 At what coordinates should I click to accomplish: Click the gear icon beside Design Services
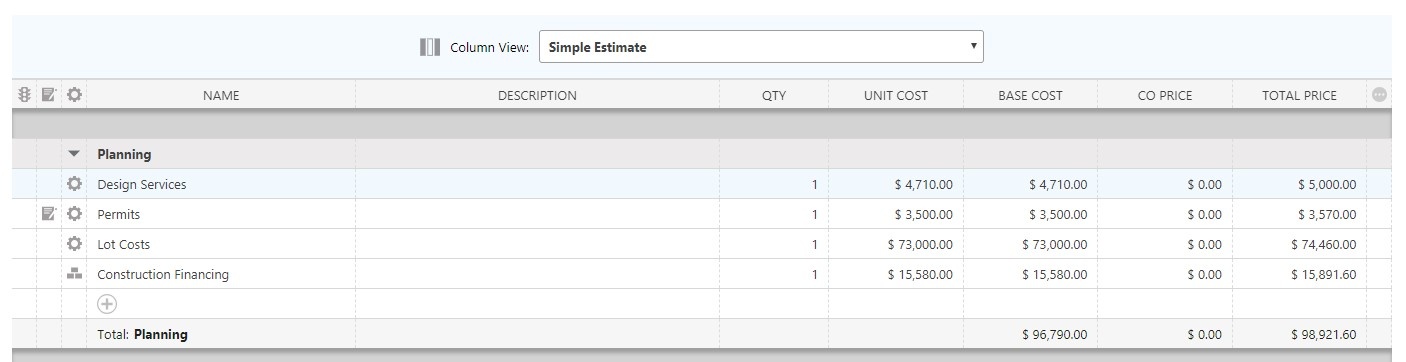pos(74,184)
